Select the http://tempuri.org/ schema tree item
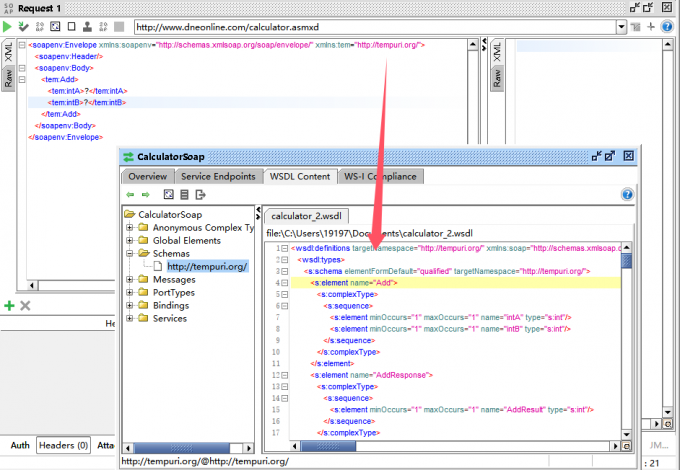This screenshot has height=470, width=680. click(x=207, y=266)
